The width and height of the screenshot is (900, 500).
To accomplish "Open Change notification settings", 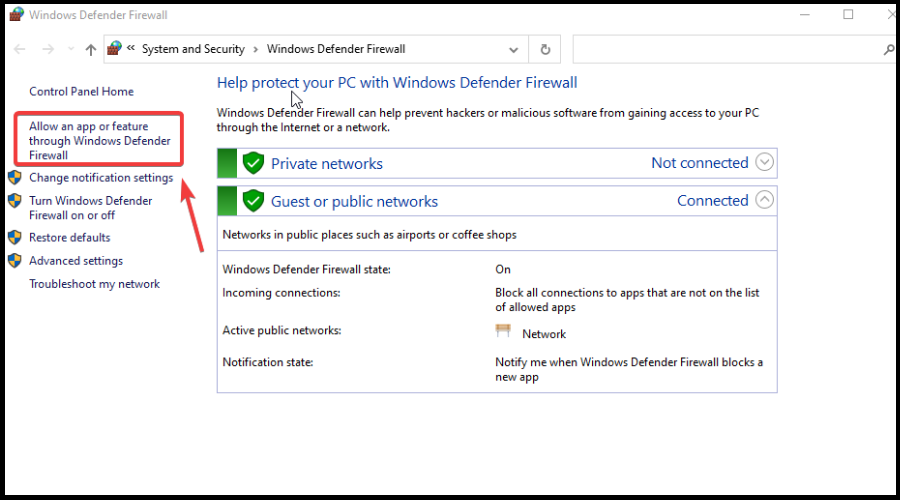I will pyautogui.click(x=101, y=178).
